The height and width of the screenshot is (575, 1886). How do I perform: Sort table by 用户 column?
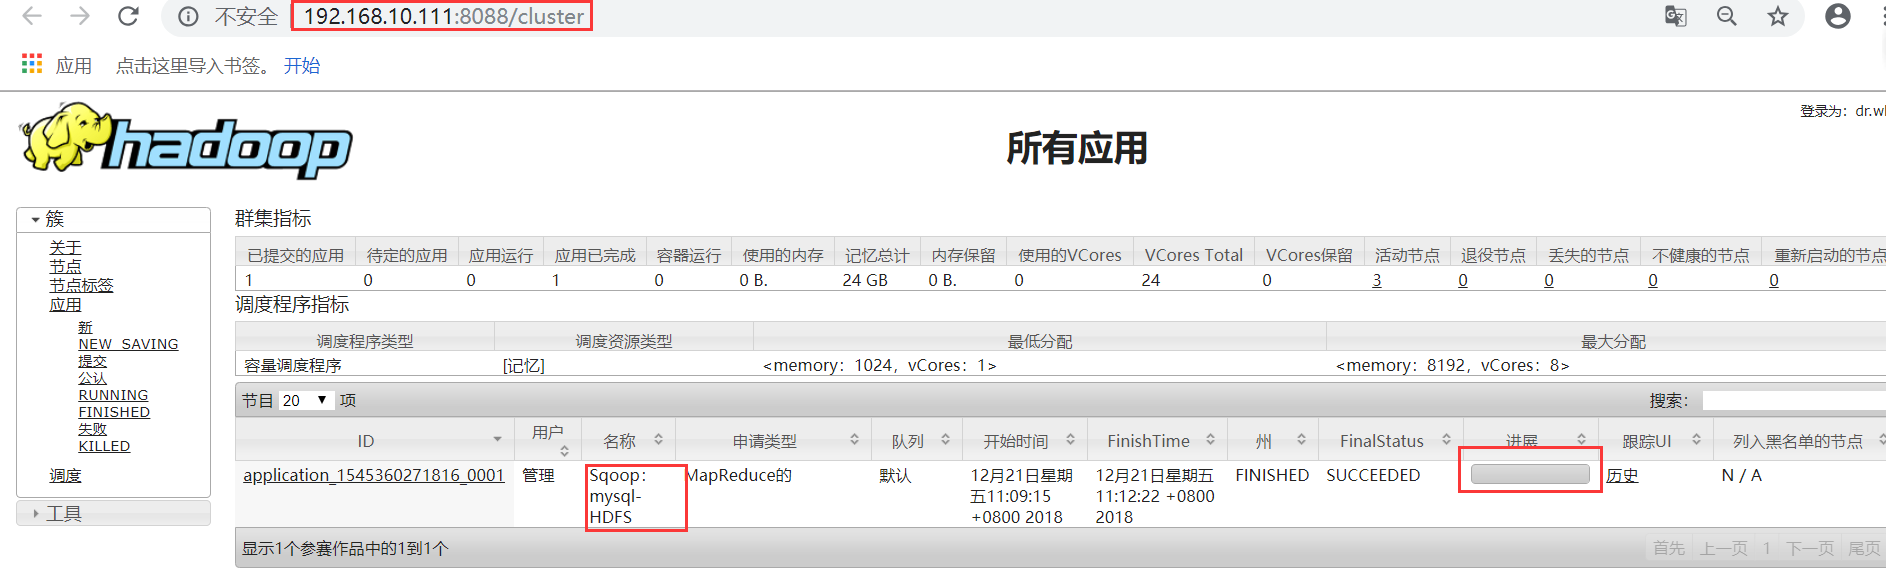pos(548,441)
